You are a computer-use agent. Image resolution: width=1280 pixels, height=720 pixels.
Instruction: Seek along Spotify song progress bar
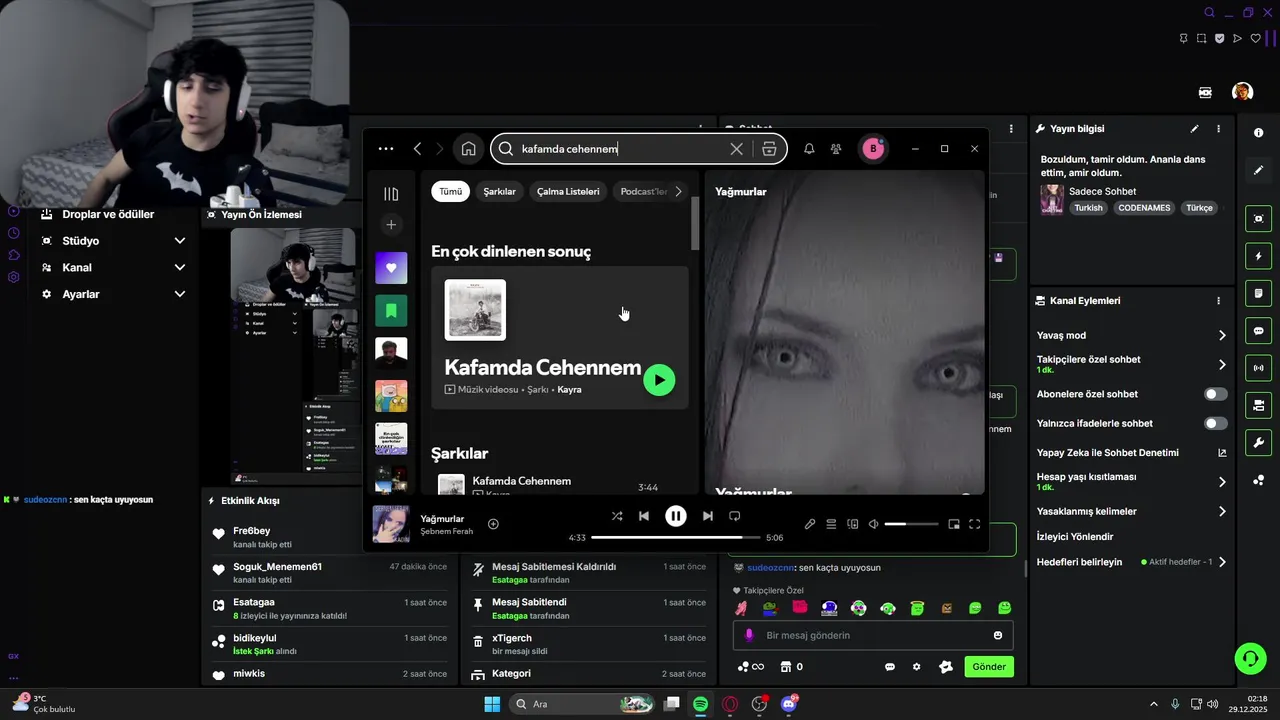click(676, 537)
